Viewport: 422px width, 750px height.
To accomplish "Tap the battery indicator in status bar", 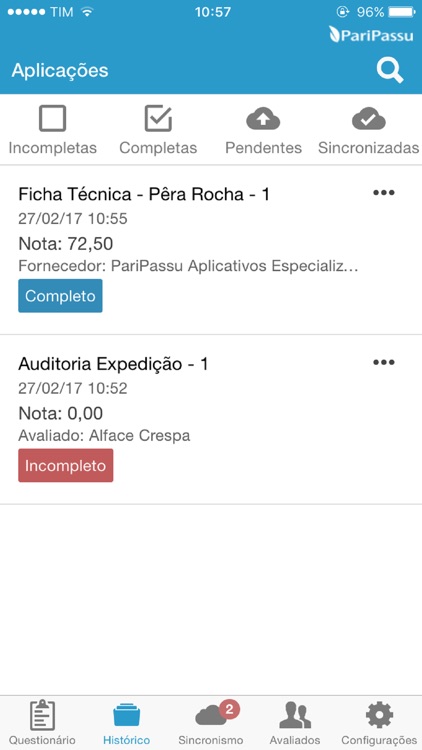I will pos(402,12).
